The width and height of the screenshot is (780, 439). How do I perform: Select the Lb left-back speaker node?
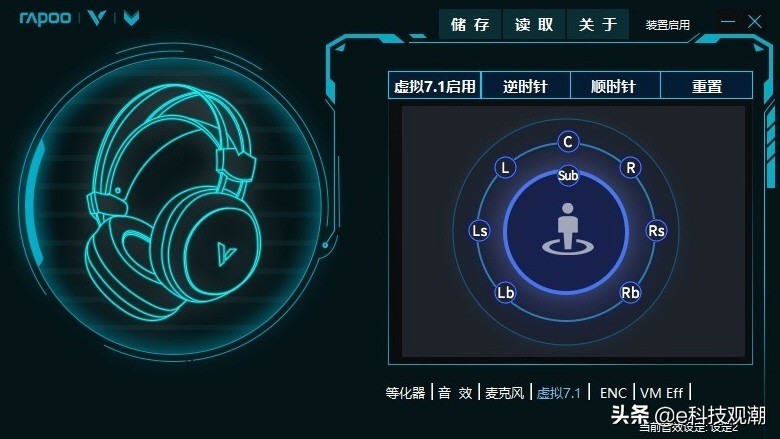point(505,292)
